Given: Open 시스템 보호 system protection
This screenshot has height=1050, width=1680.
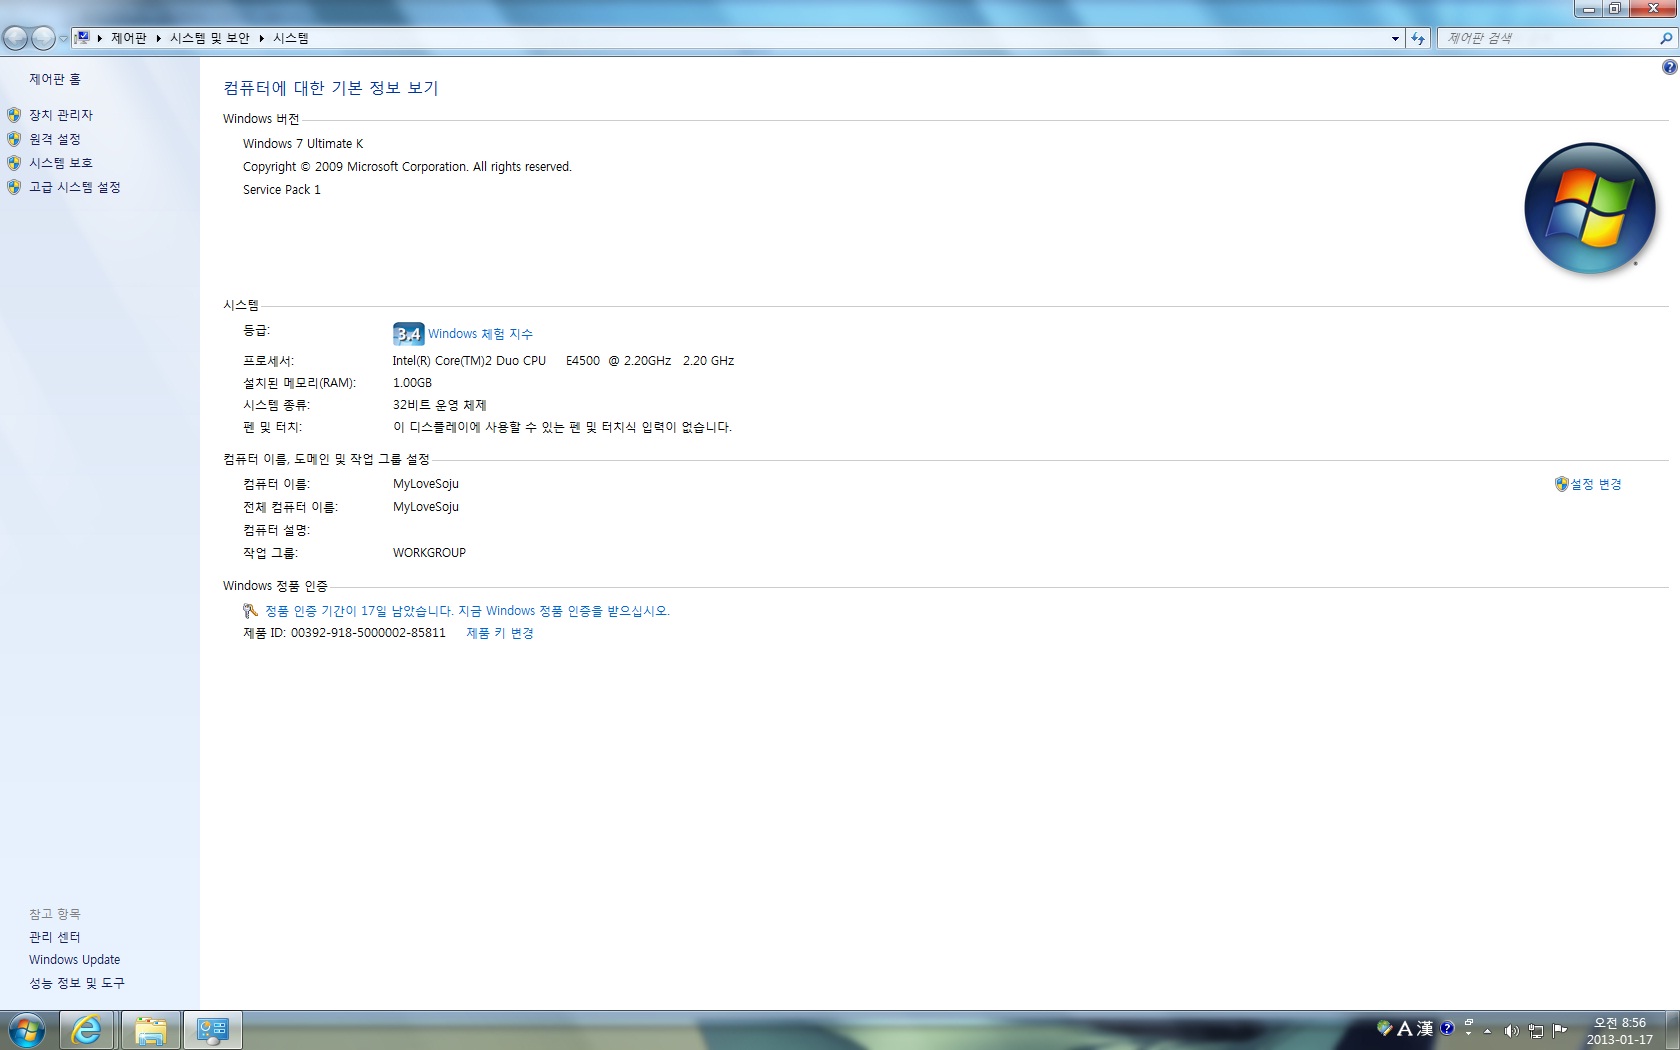Looking at the screenshot, I should coord(60,163).
